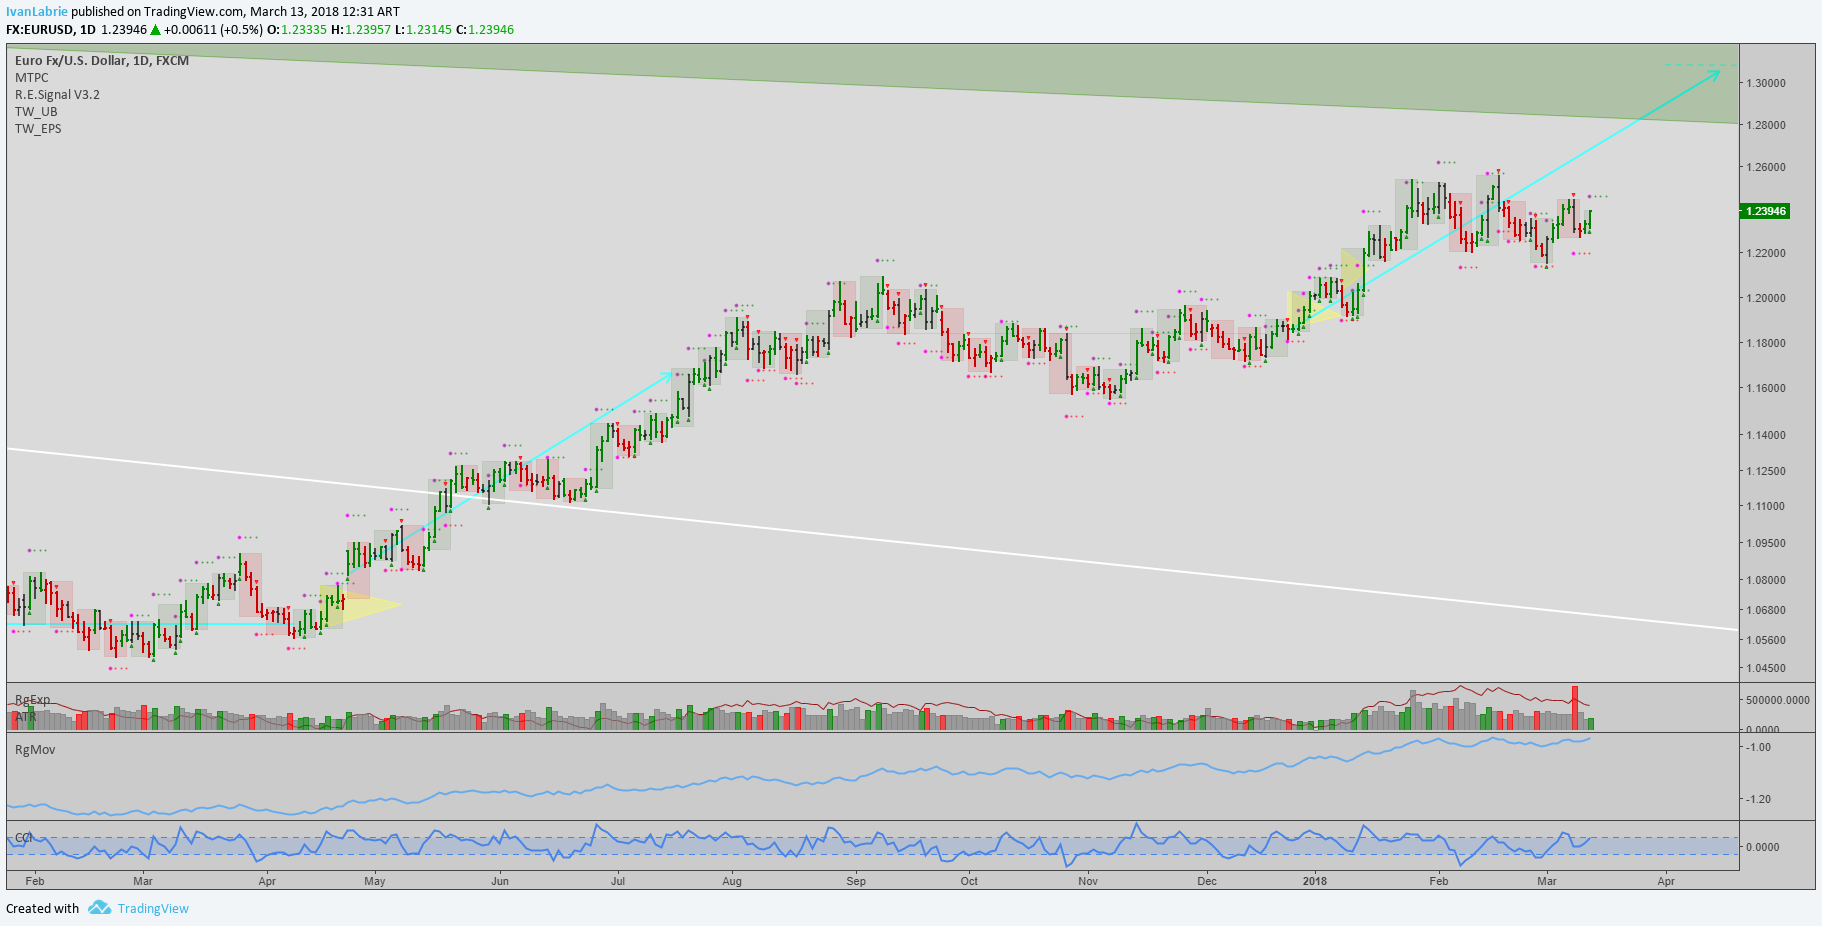Open the IvanLabrie author link
1822x926 pixels.
point(37,11)
